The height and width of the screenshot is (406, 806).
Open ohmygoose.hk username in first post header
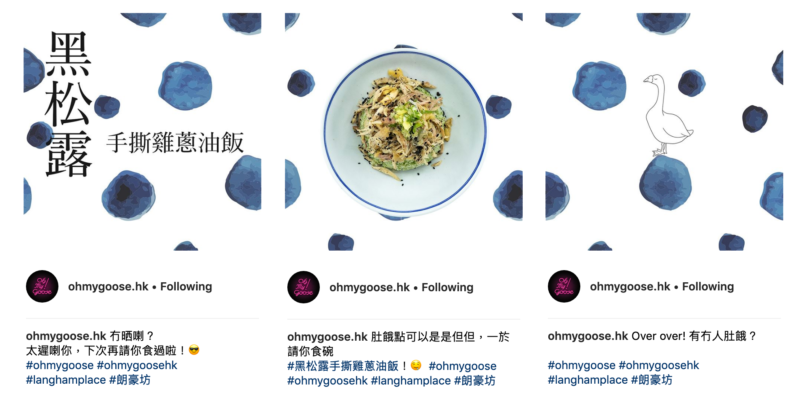point(108,286)
